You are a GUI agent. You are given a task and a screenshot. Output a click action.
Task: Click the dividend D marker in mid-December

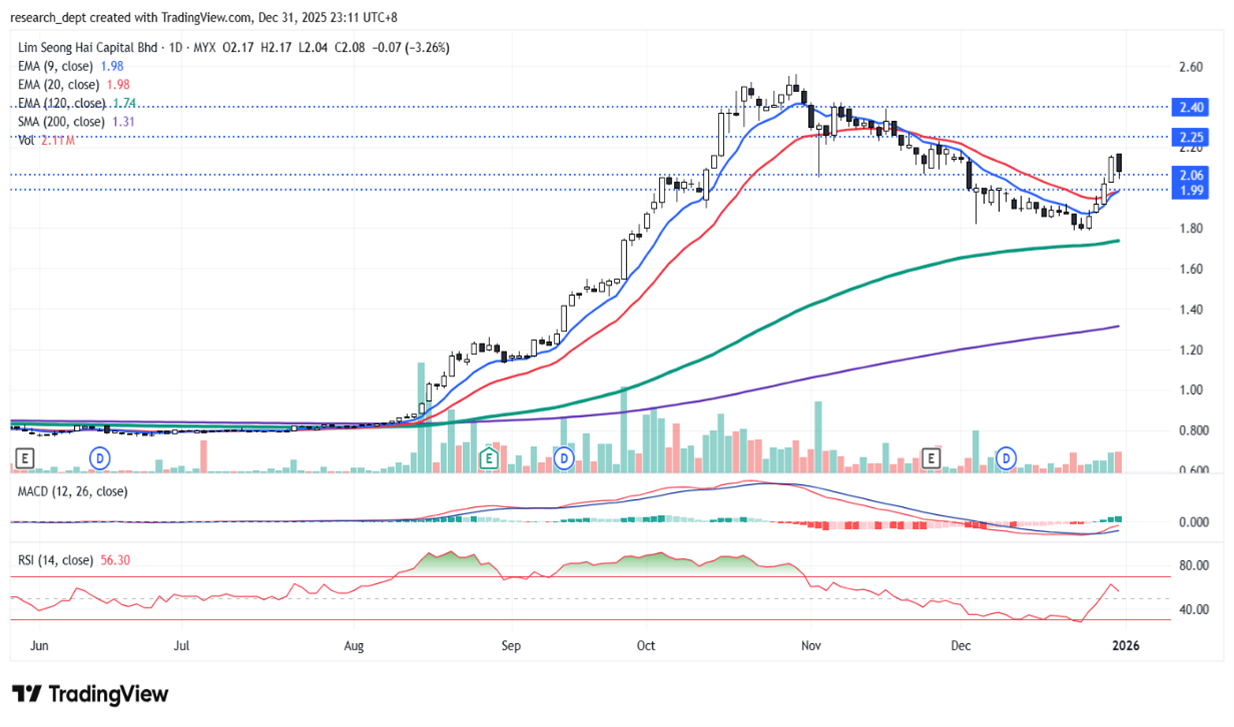tap(1007, 458)
